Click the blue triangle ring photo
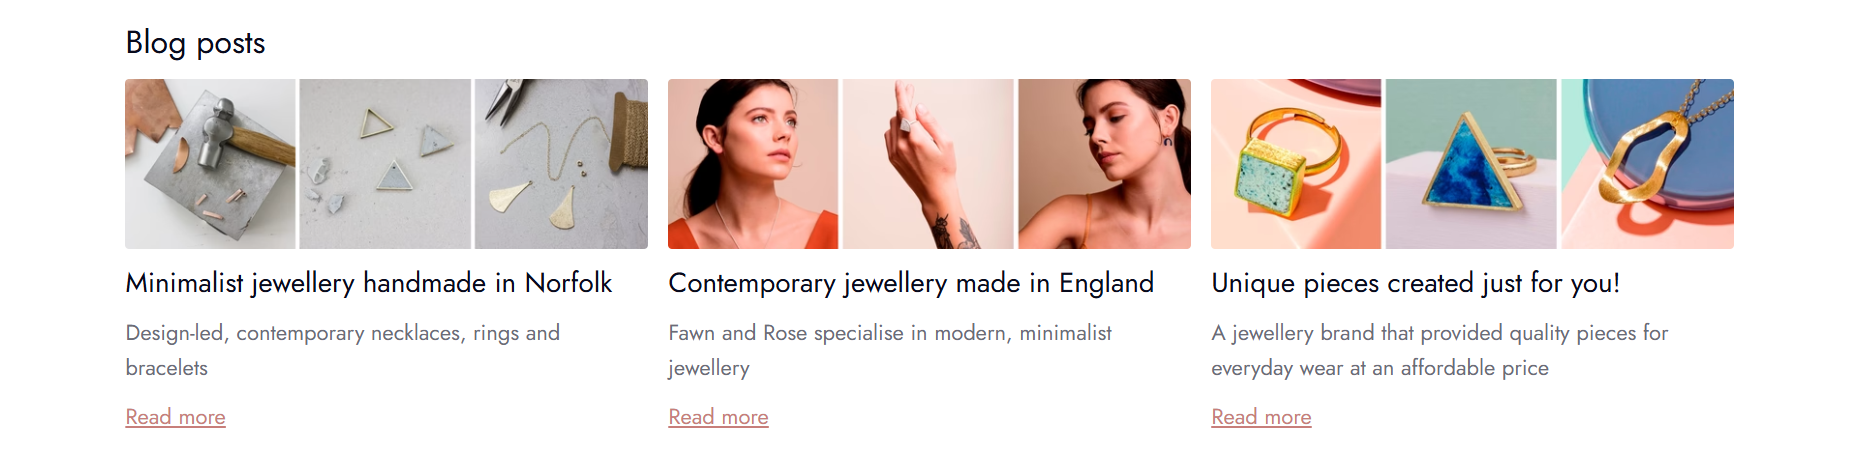The height and width of the screenshot is (465, 1861). tap(1471, 164)
